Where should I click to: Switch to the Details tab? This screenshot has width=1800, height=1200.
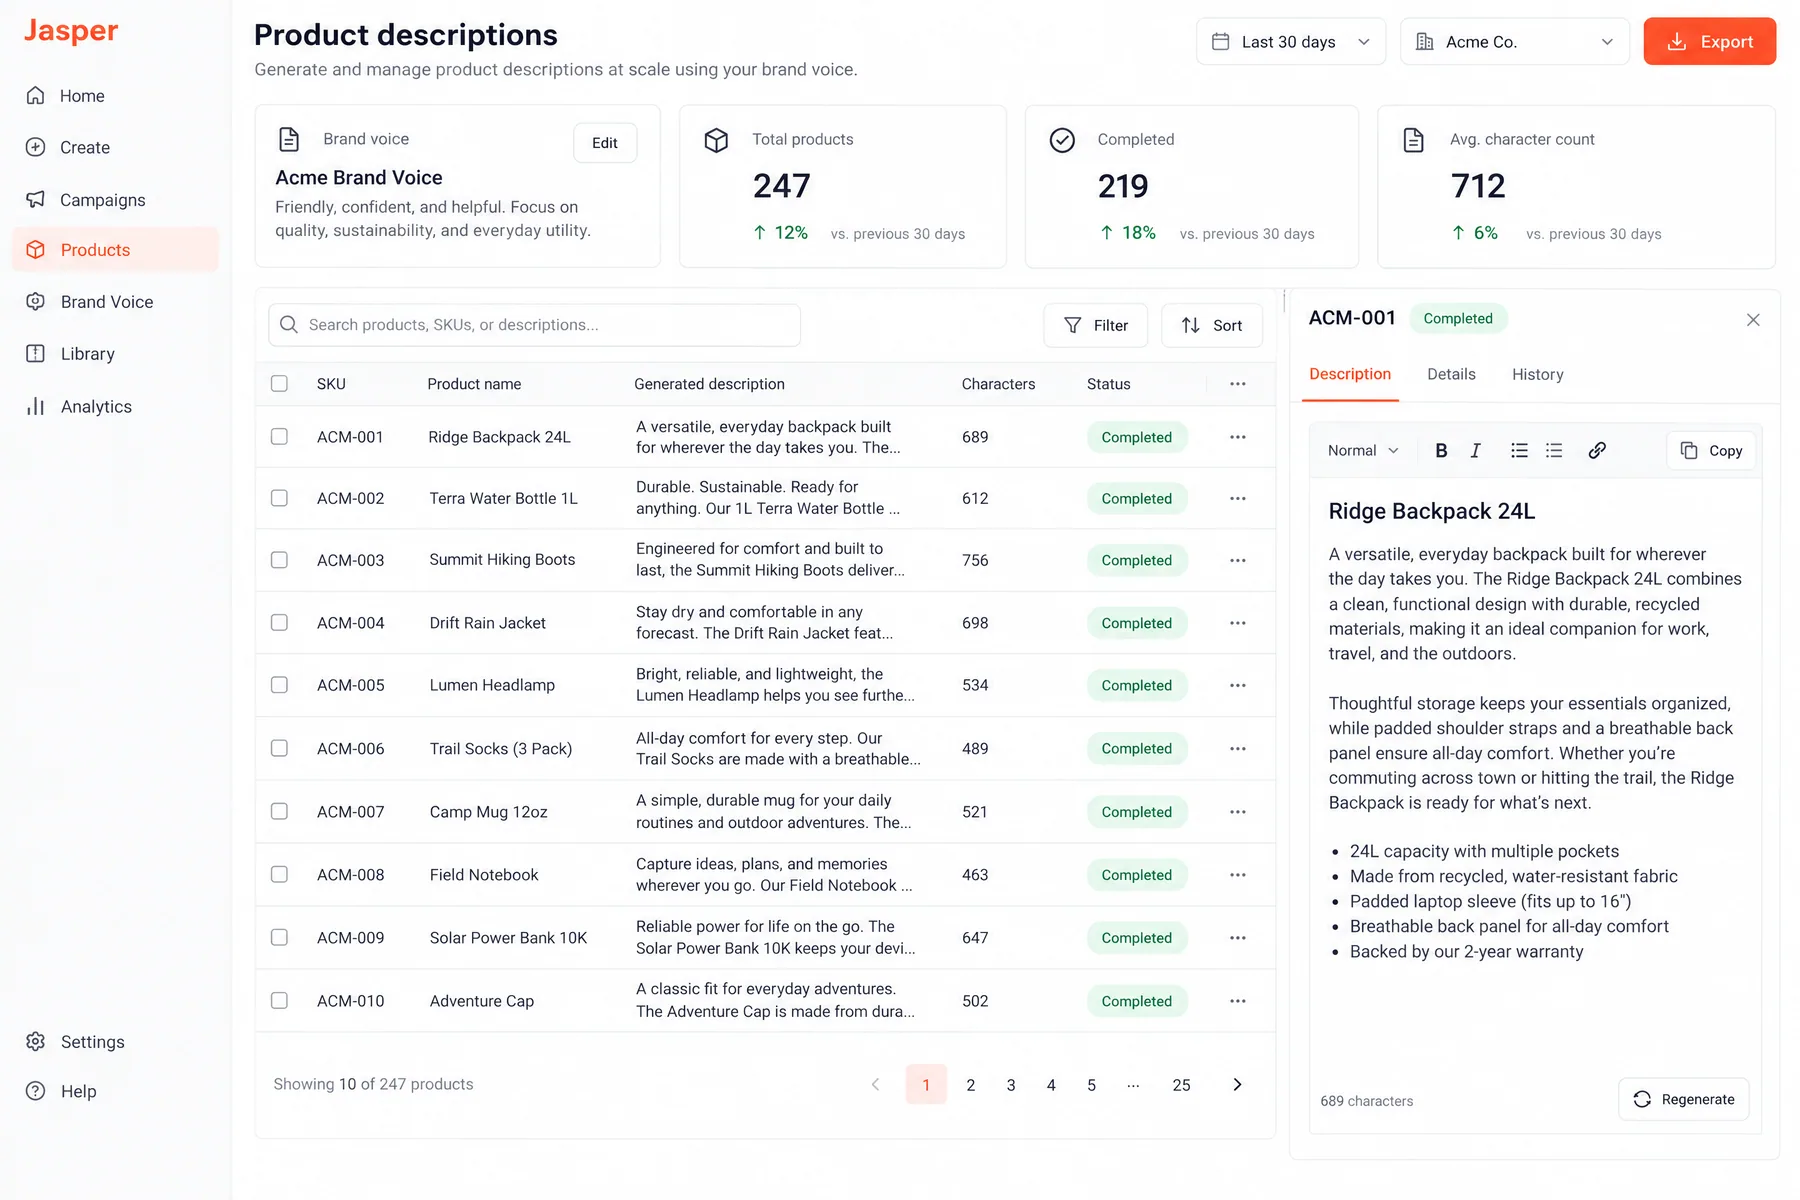point(1451,375)
